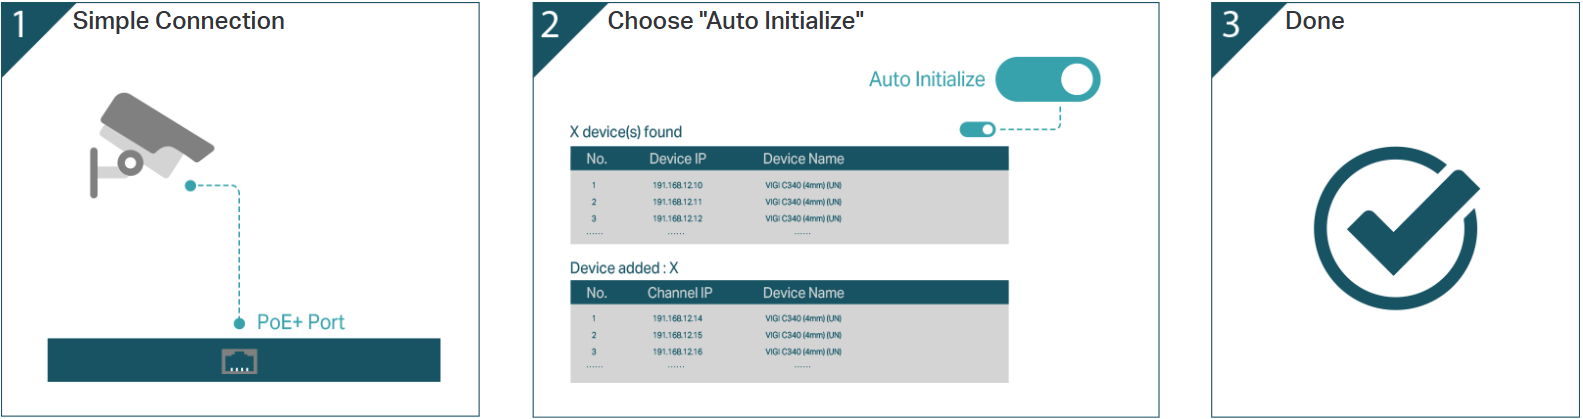
Task: Click the "X device(s) found" text
Action: pyautogui.click(x=625, y=132)
